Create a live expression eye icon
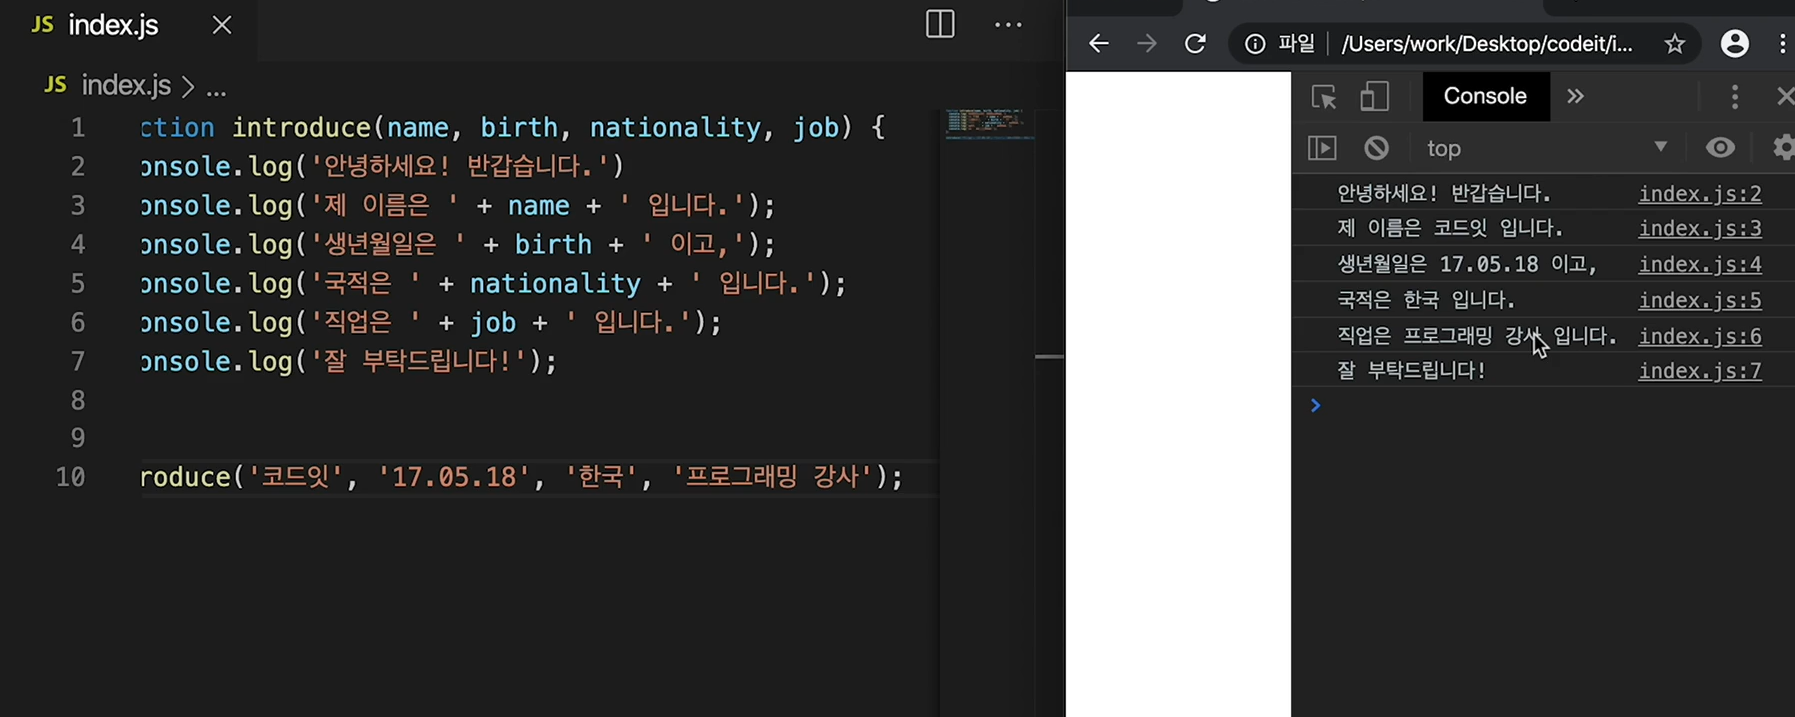This screenshot has width=1795, height=717. (x=1720, y=148)
